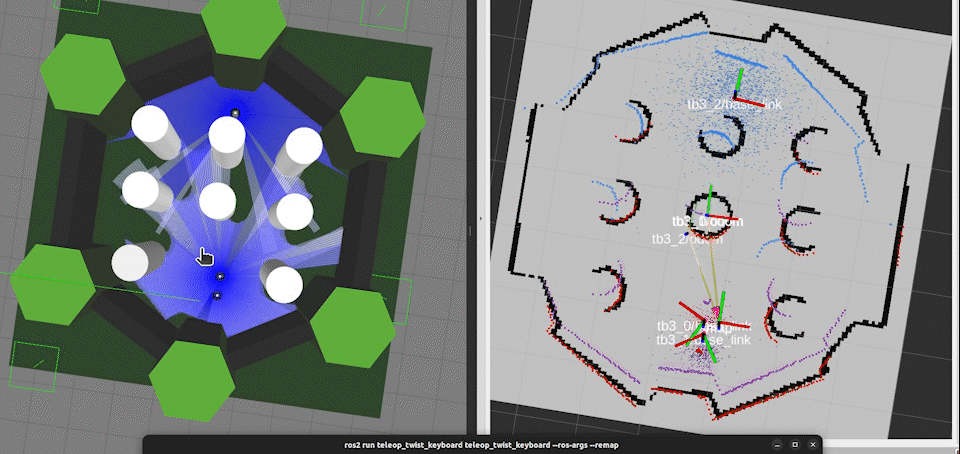Select the robot at the top of the arena
Viewport: 960px width, 454px height.
235,113
